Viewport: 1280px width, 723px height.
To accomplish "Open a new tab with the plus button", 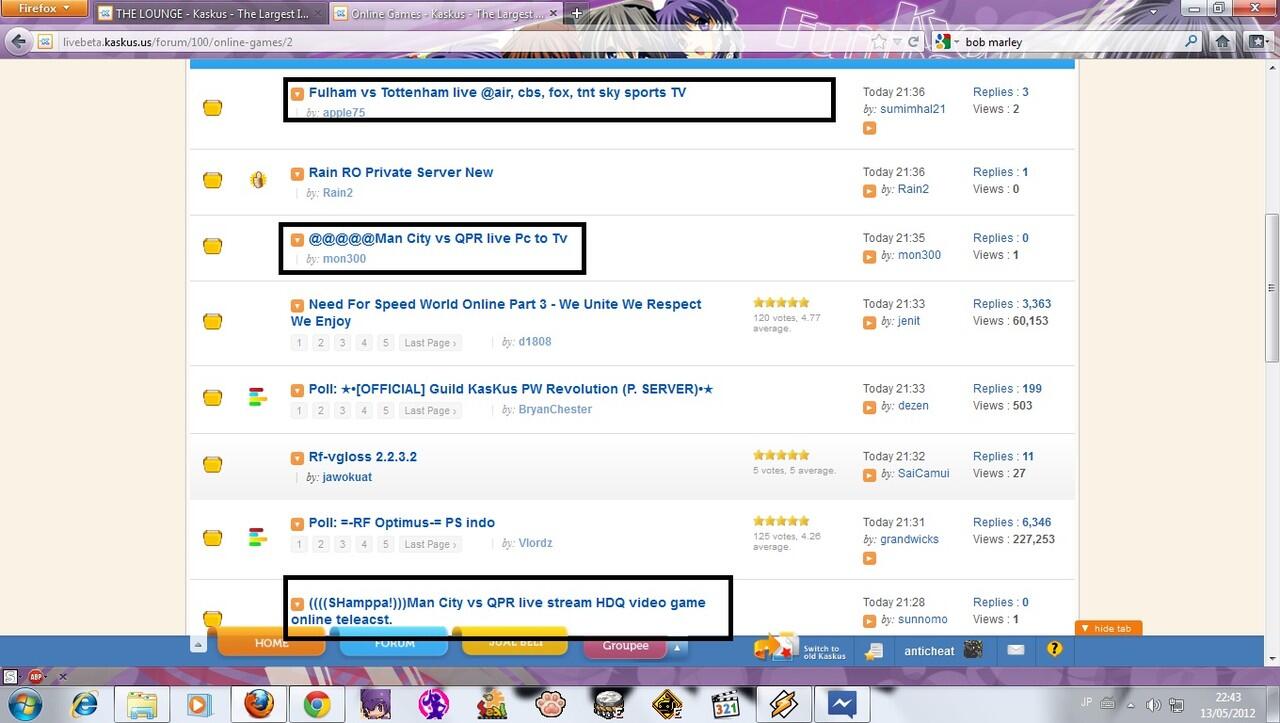I will click(576, 13).
